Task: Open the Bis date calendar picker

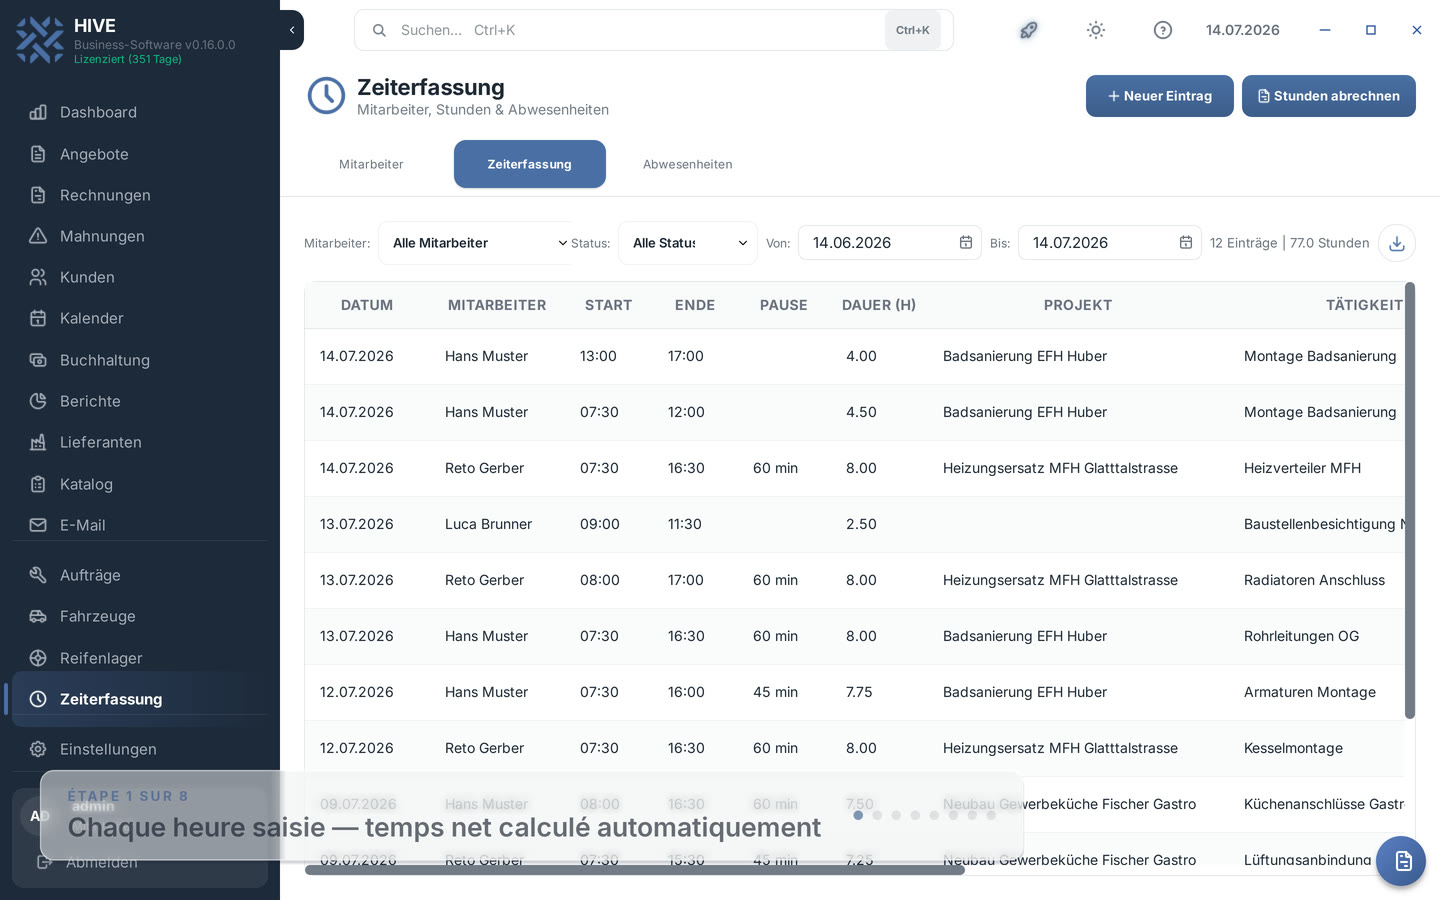Action: [1186, 242]
